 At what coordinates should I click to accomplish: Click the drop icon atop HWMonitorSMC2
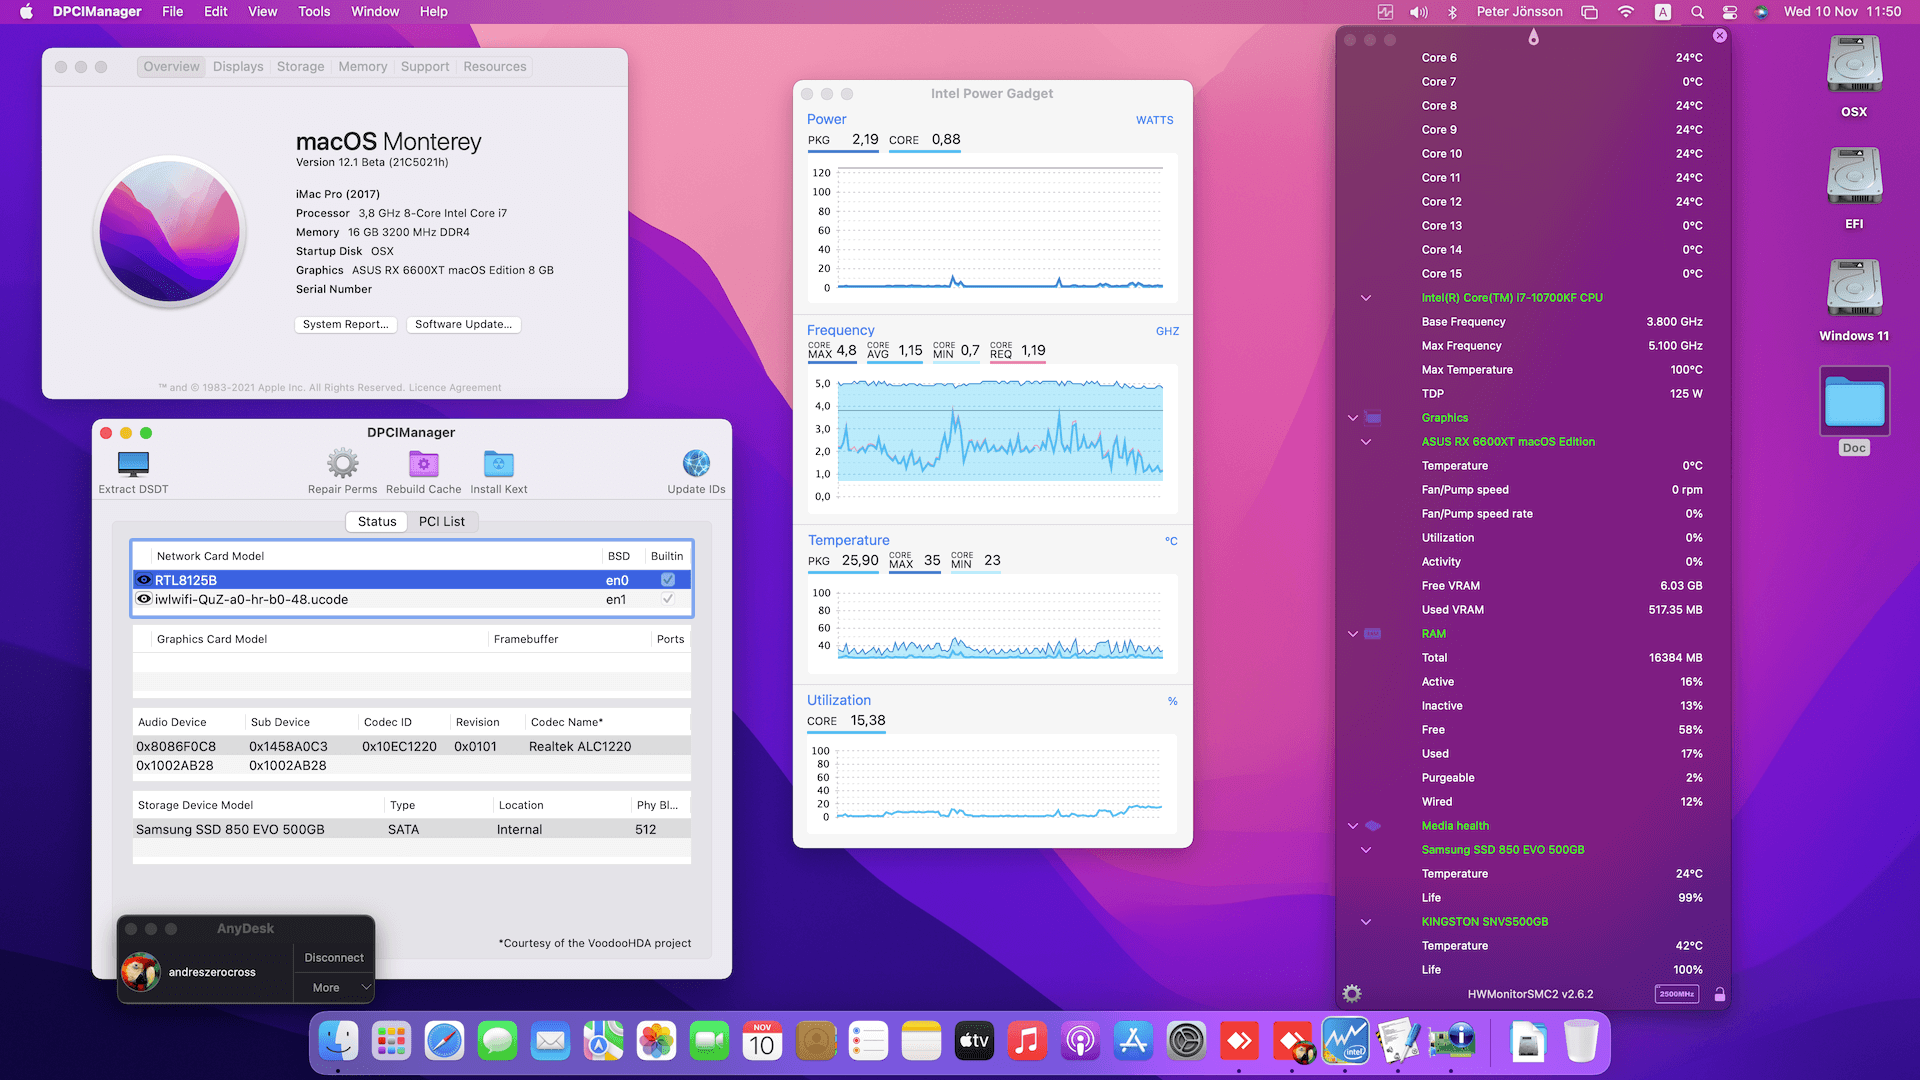(x=1533, y=38)
